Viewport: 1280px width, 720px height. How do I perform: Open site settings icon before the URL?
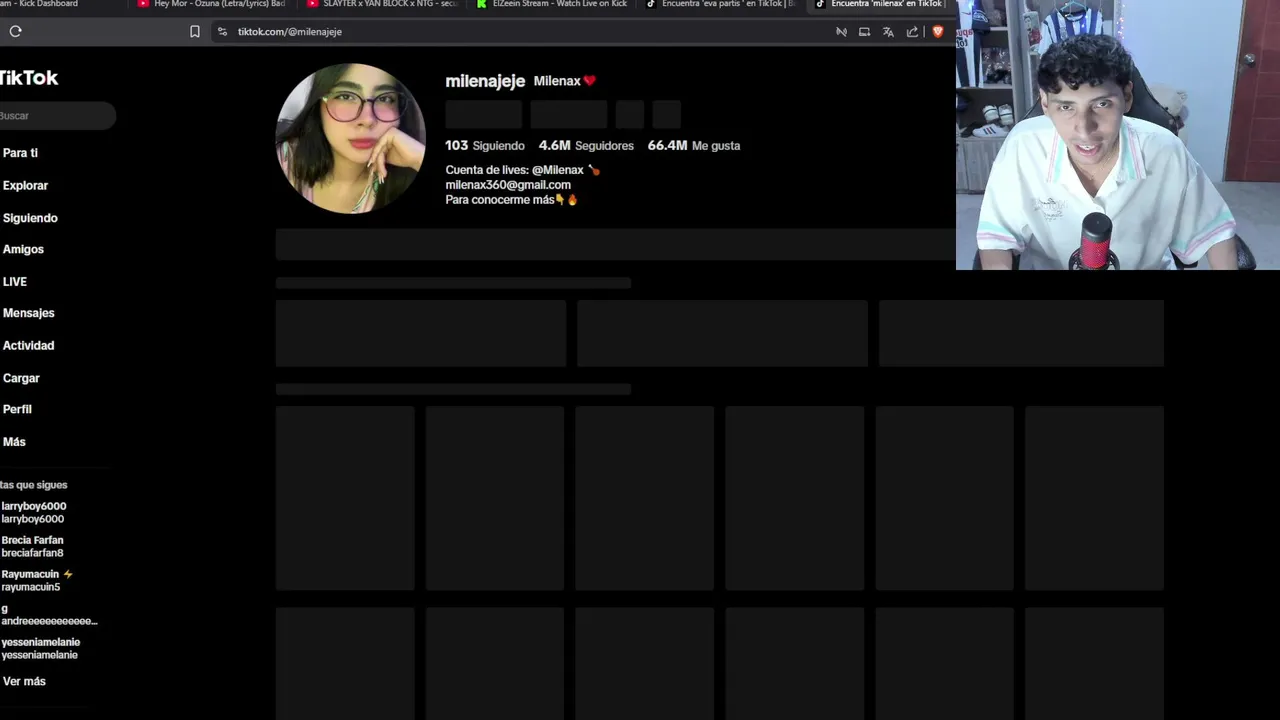tap(222, 31)
